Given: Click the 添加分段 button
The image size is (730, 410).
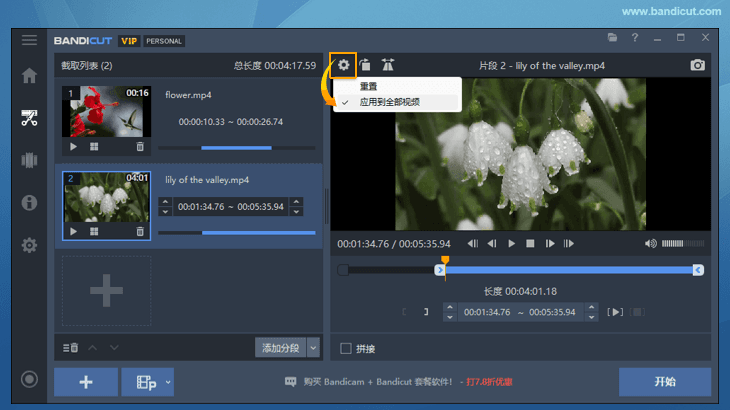Looking at the screenshot, I should coord(280,348).
